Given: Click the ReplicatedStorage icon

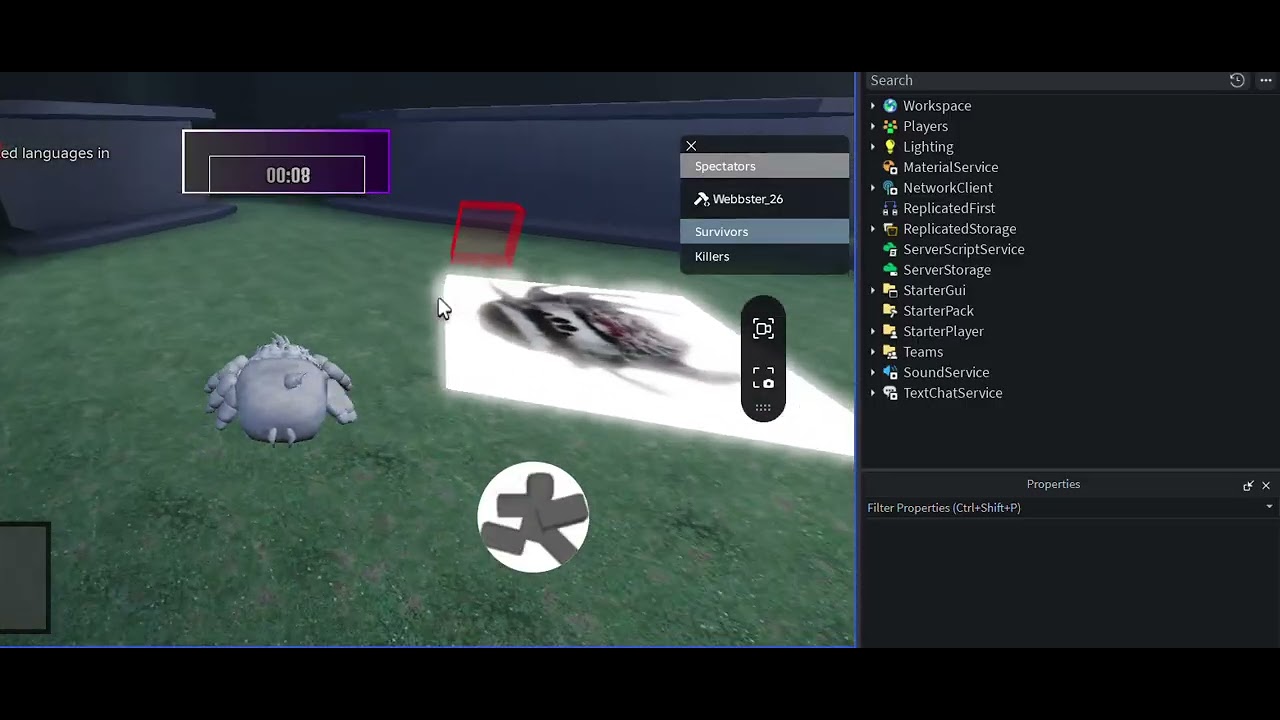Looking at the screenshot, I should tap(890, 229).
